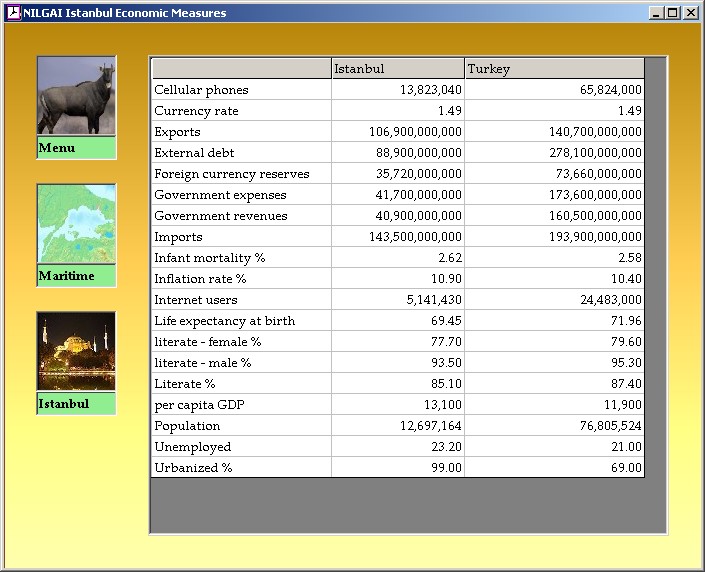
Task: Open the Maritime map image
Action: [x=76, y=224]
